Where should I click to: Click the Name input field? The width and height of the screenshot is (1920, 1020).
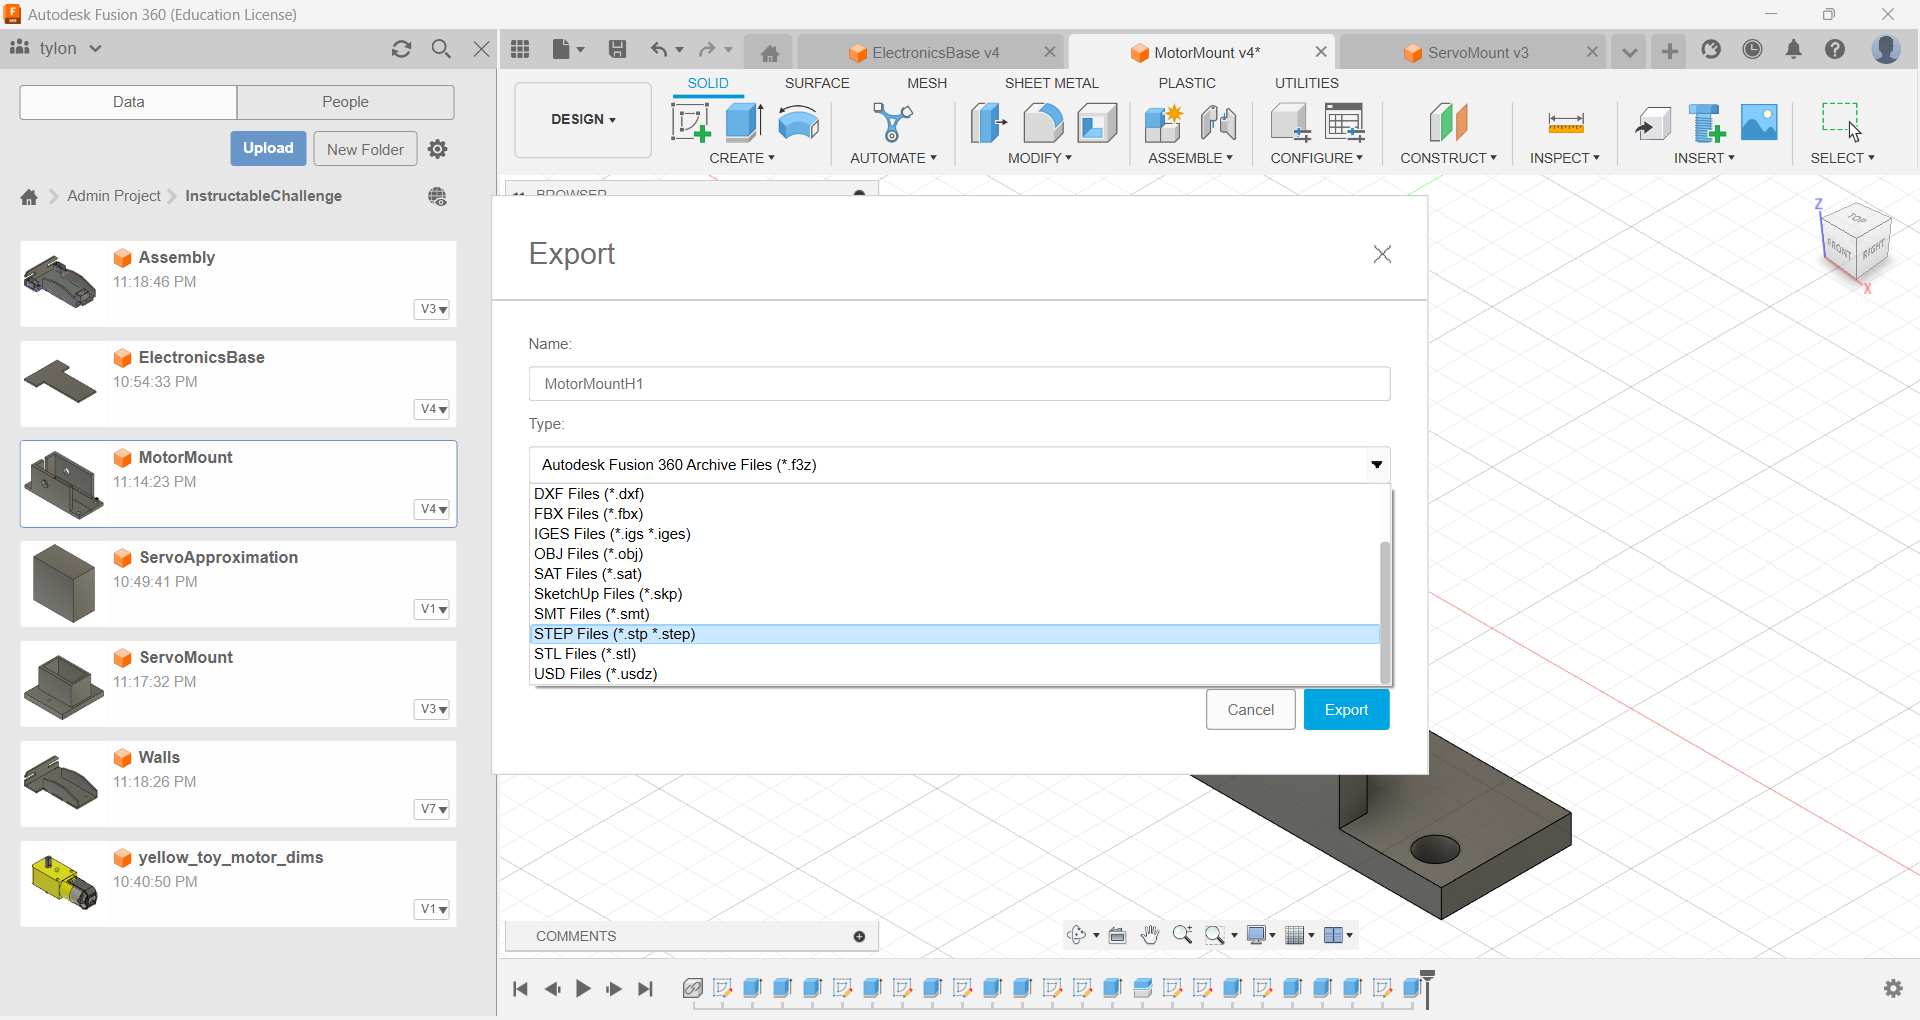pyautogui.click(x=959, y=384)
